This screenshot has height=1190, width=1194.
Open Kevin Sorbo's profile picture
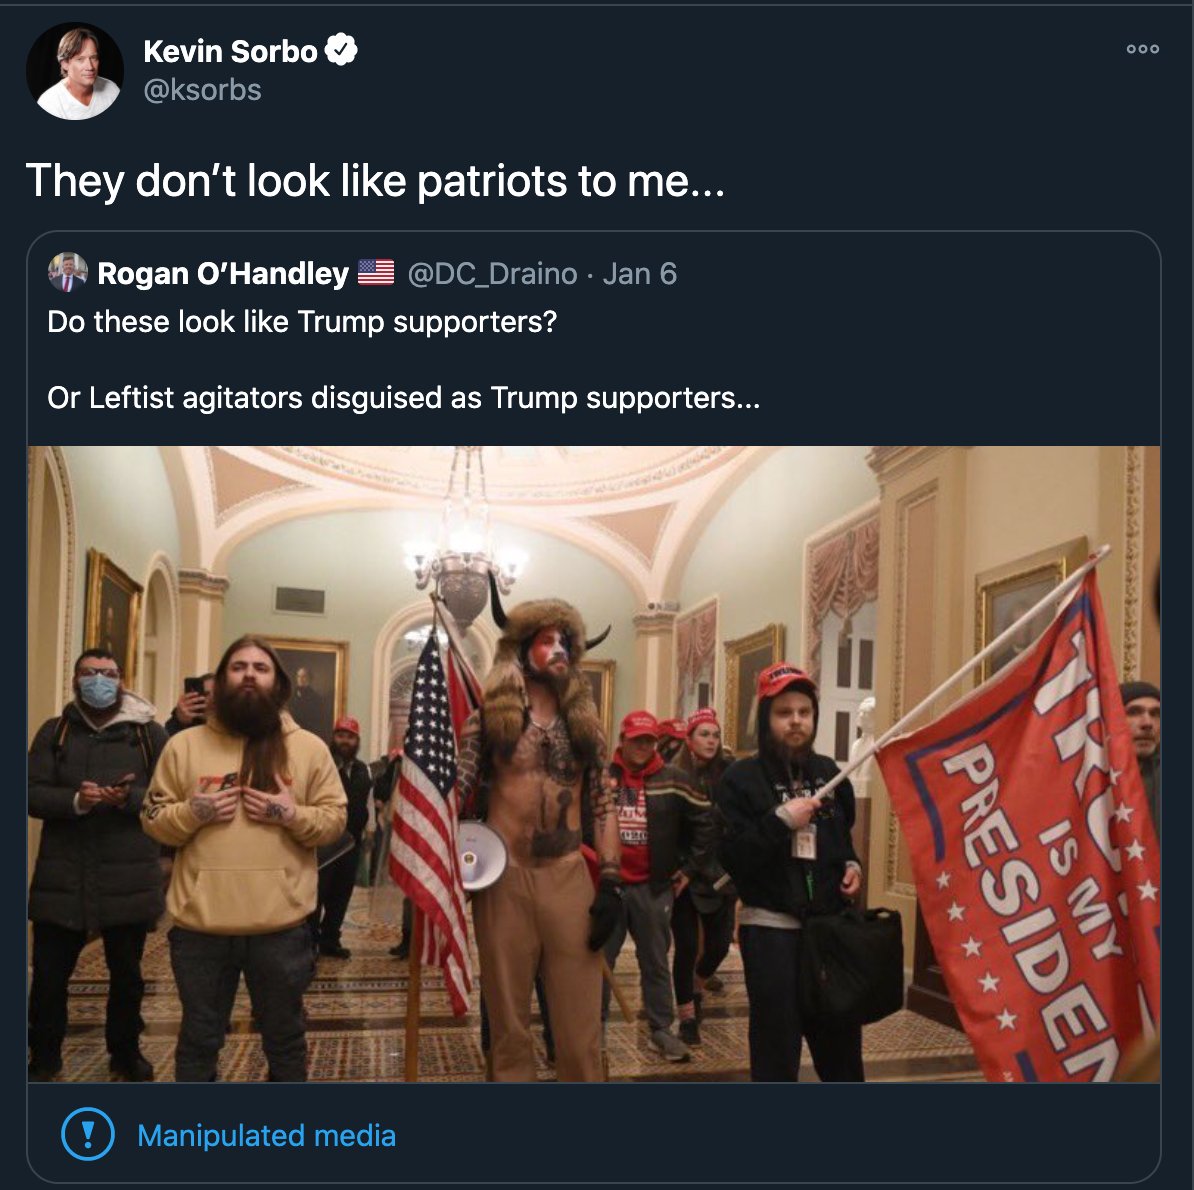pyautogui.click(x=75, y=72)
